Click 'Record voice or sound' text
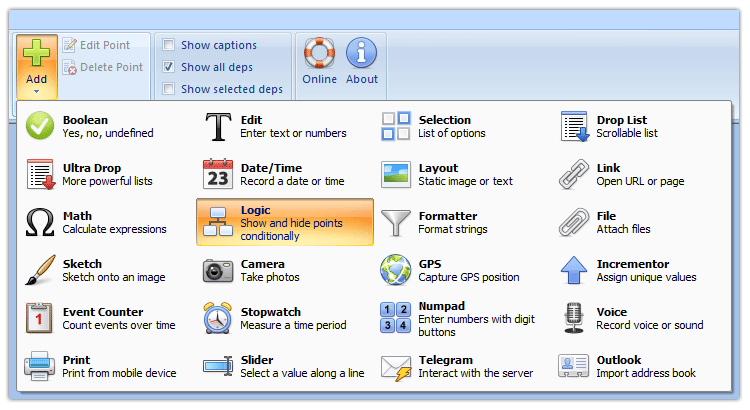 (x=650, y=325)
